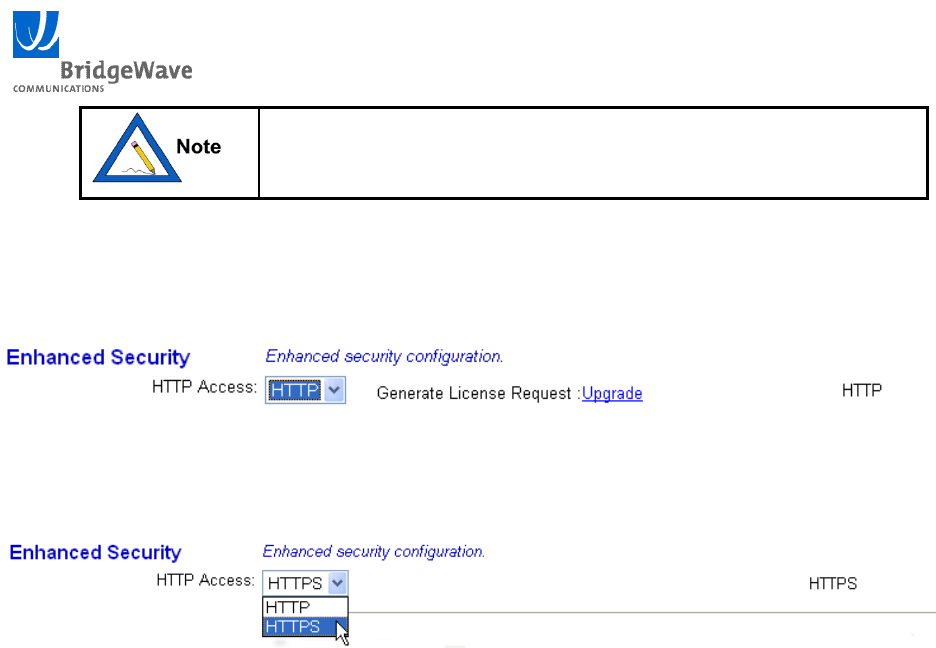
Task: Expand the upper HTTP Access dropdown arrow
Action: [336, 392]
